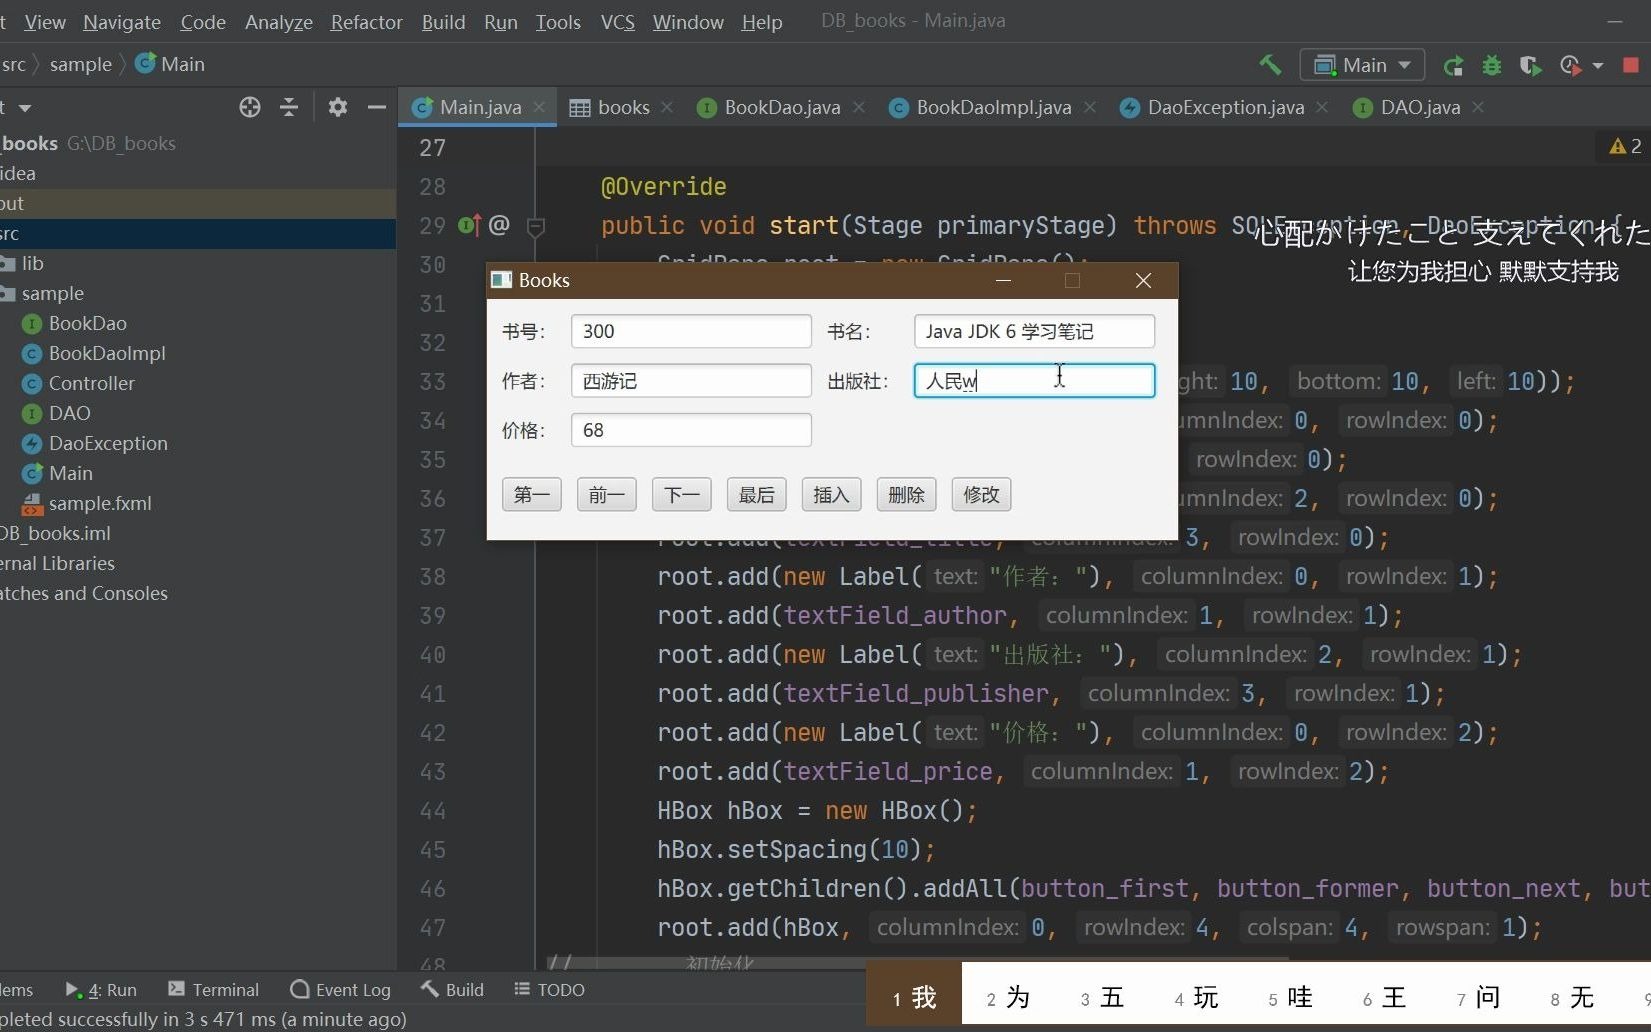Click the Locate/Select Opened File icon
Image resolution: width=1651 pixels, height=1032 pixels.
point(250,107)
